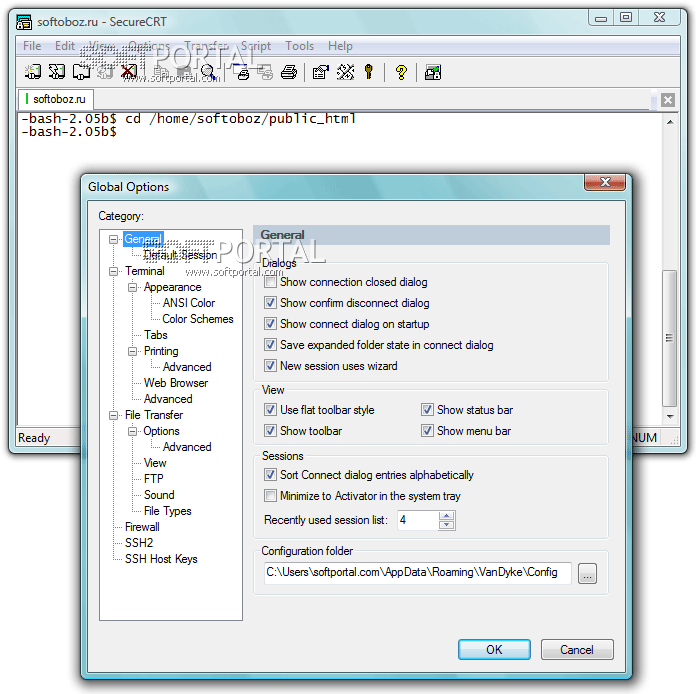Collapse the Options node under File Transfer

132,431
